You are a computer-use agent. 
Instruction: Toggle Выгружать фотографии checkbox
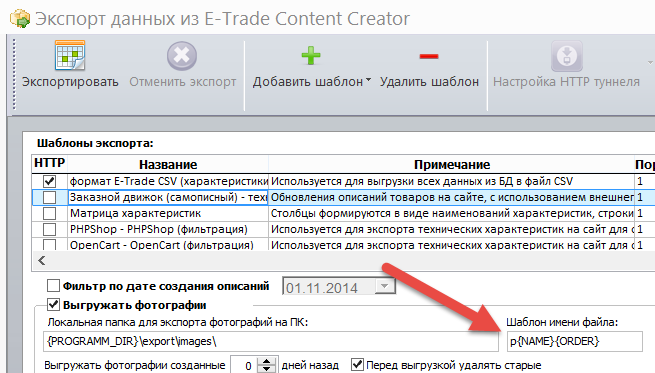(x=53, y=305)
